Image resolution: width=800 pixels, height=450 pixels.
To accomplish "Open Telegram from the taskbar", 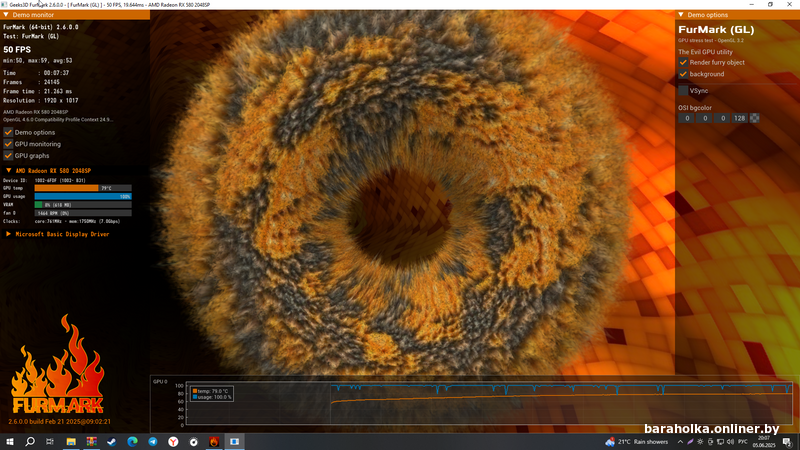I will point(153,441).
